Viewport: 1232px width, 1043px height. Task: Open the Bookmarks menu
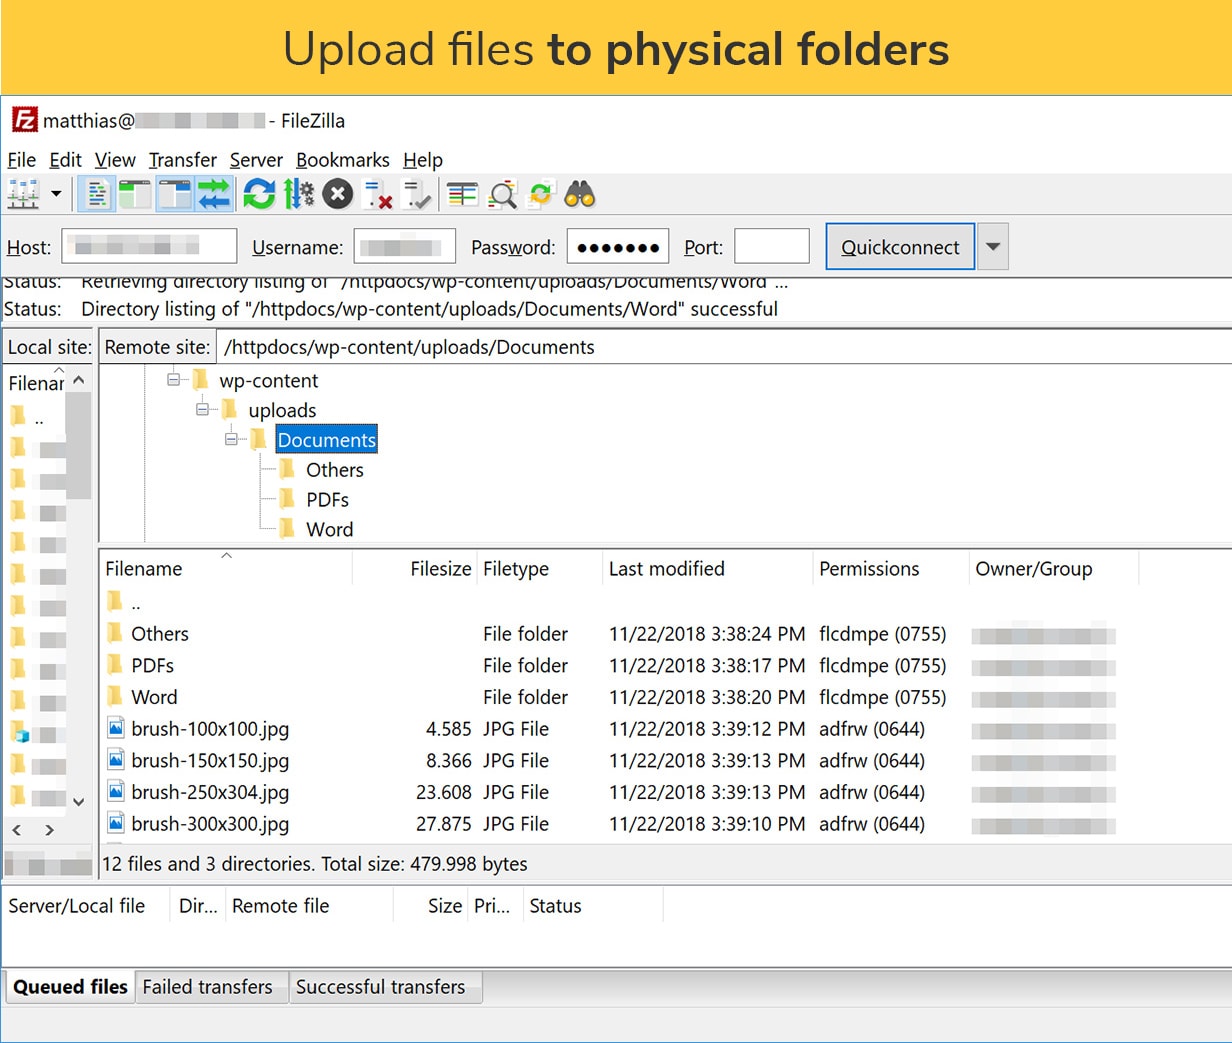pos(343,160)
